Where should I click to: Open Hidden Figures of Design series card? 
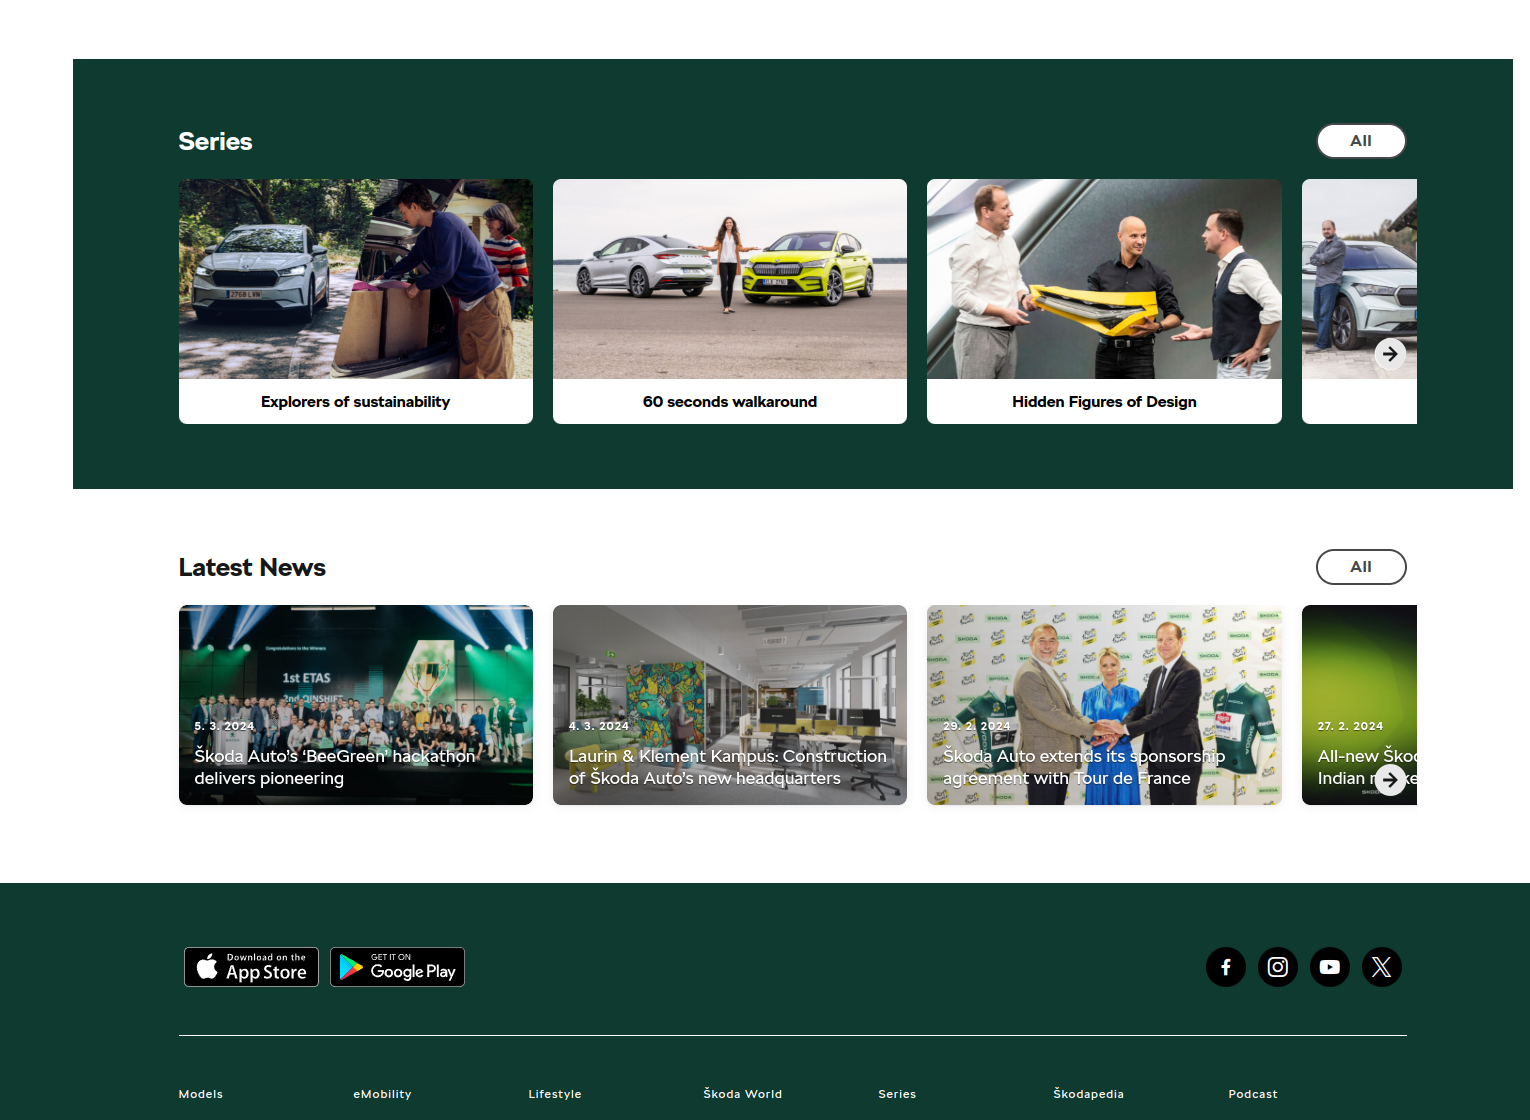point(1104,301)
